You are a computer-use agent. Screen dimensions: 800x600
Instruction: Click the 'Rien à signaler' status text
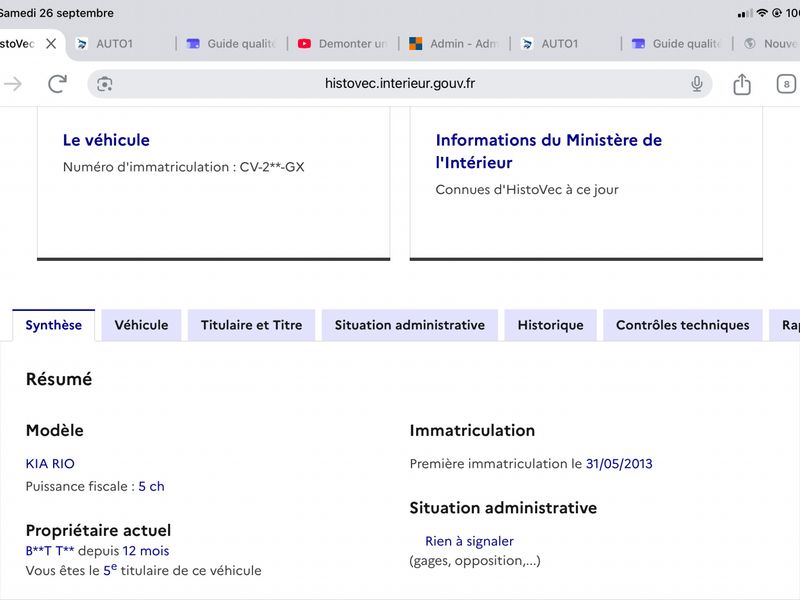coord(469,541)
